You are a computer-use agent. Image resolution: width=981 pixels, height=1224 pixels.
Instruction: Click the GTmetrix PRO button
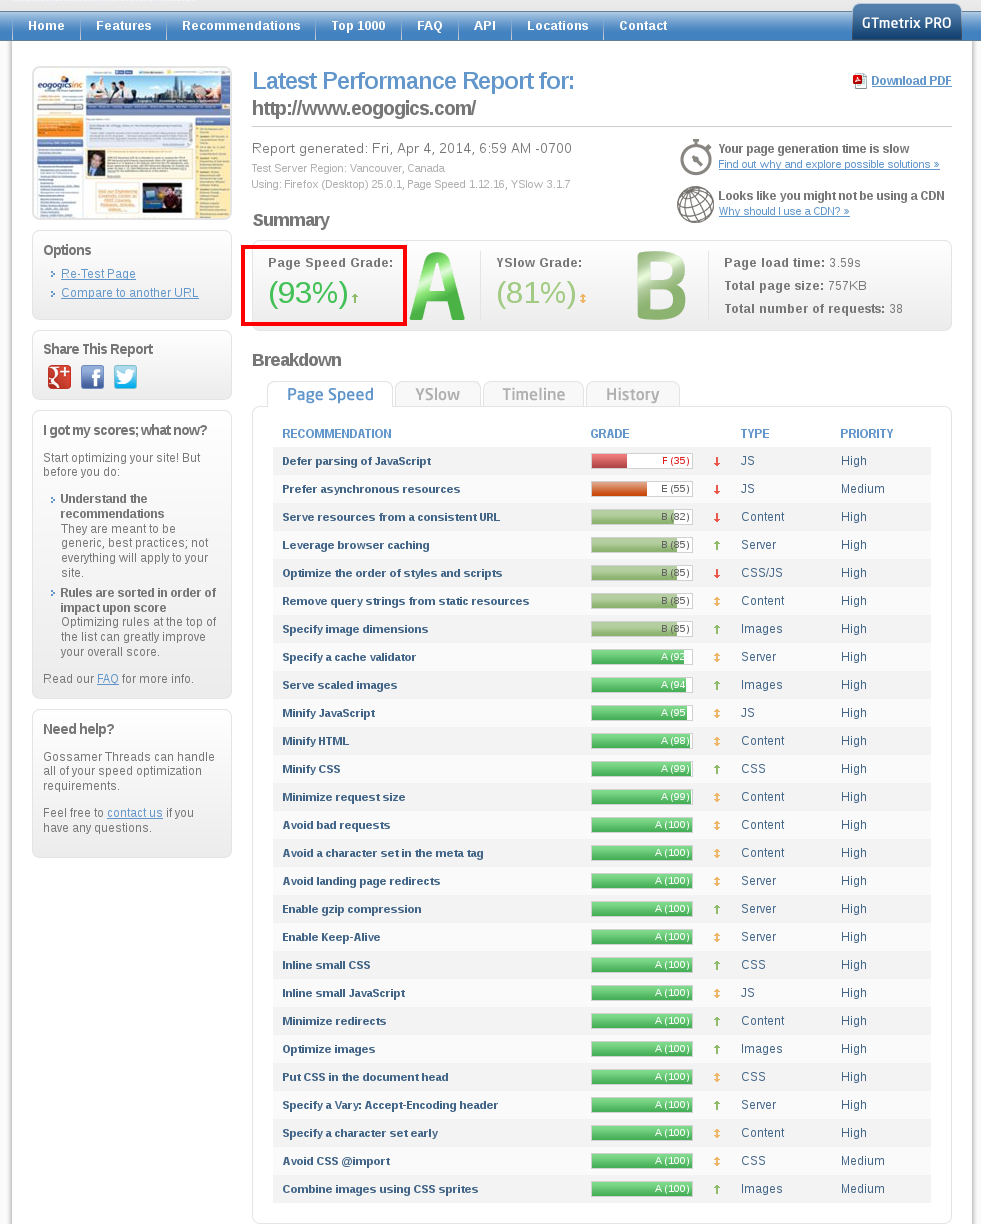pyautogui.click(x=907, y=23)
